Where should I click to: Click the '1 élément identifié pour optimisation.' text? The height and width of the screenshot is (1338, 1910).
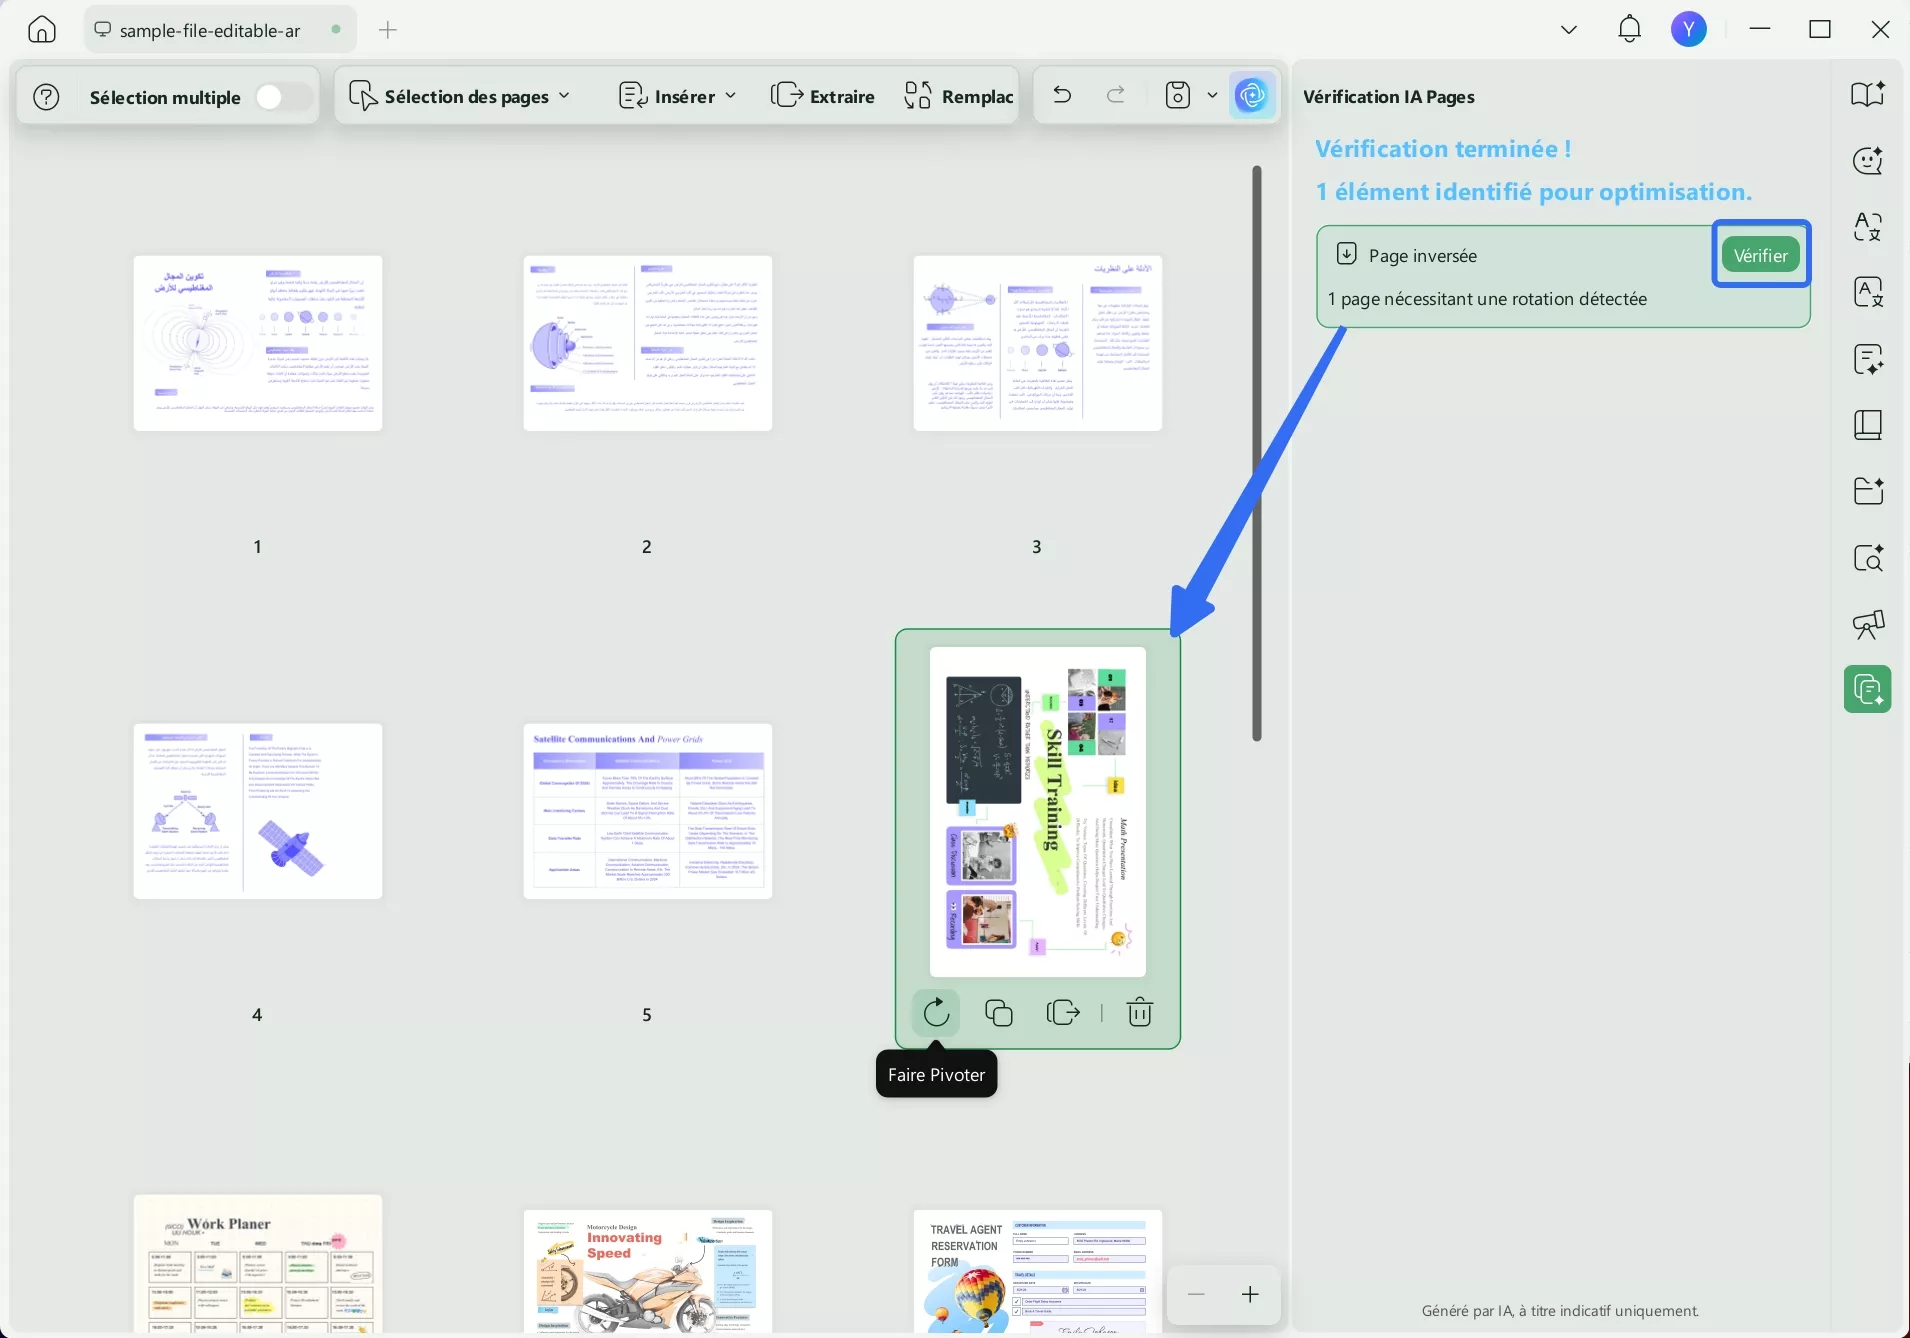1534,192
